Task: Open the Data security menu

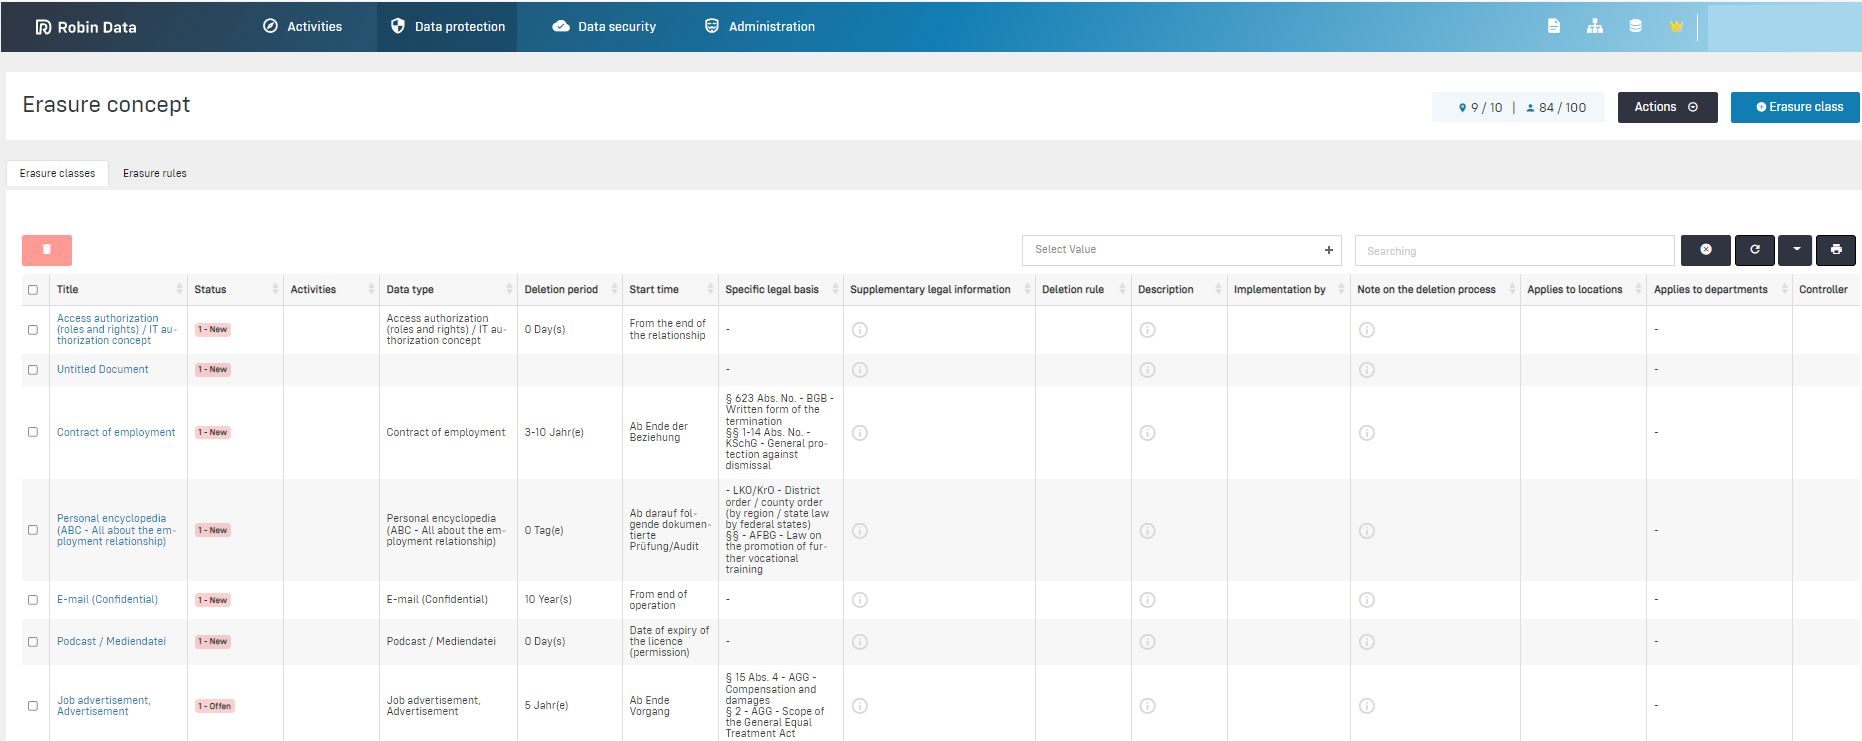Action: point(605,27)
